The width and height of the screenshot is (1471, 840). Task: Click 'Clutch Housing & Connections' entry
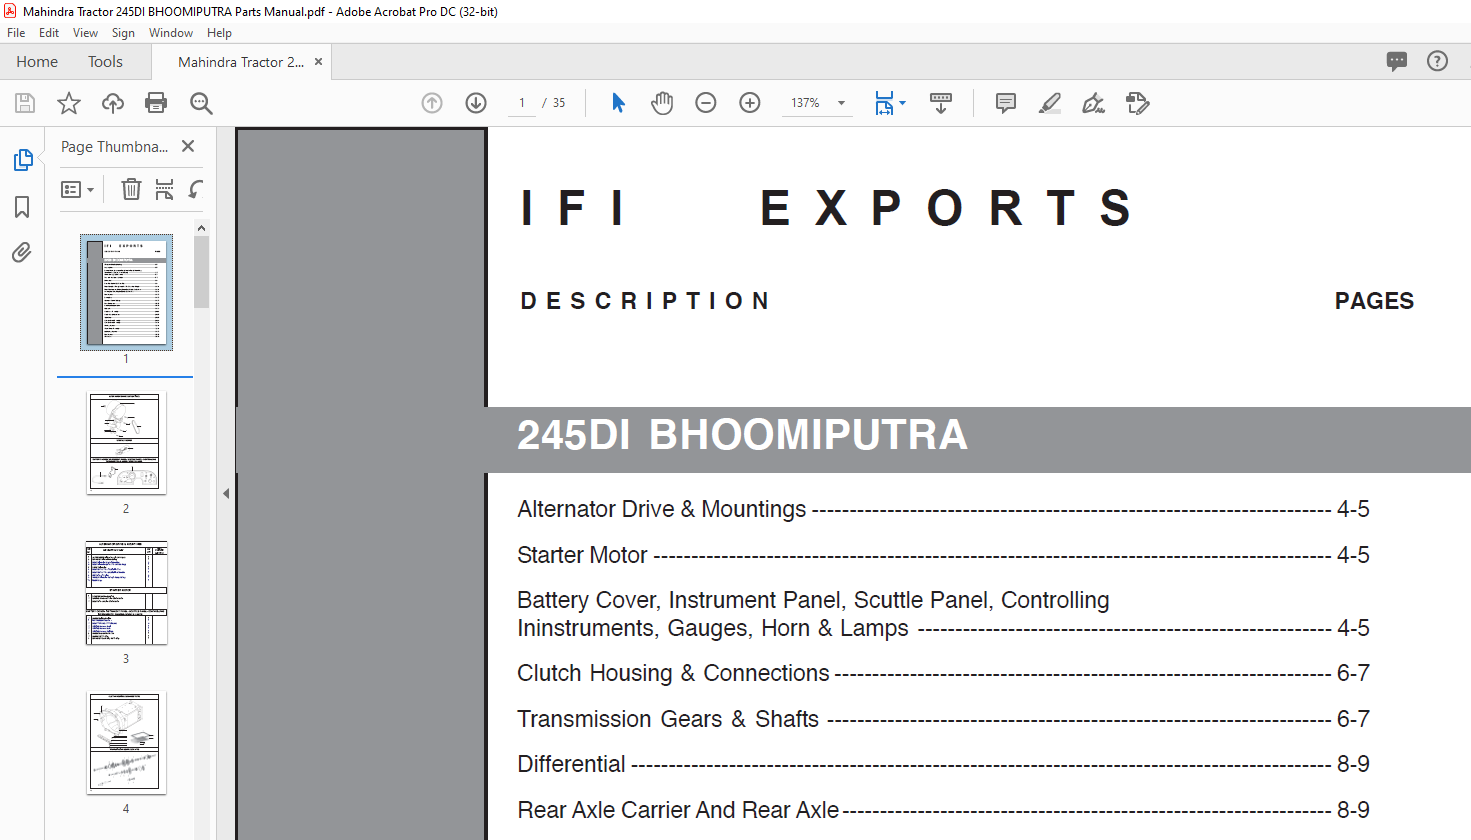coord(673,673)
